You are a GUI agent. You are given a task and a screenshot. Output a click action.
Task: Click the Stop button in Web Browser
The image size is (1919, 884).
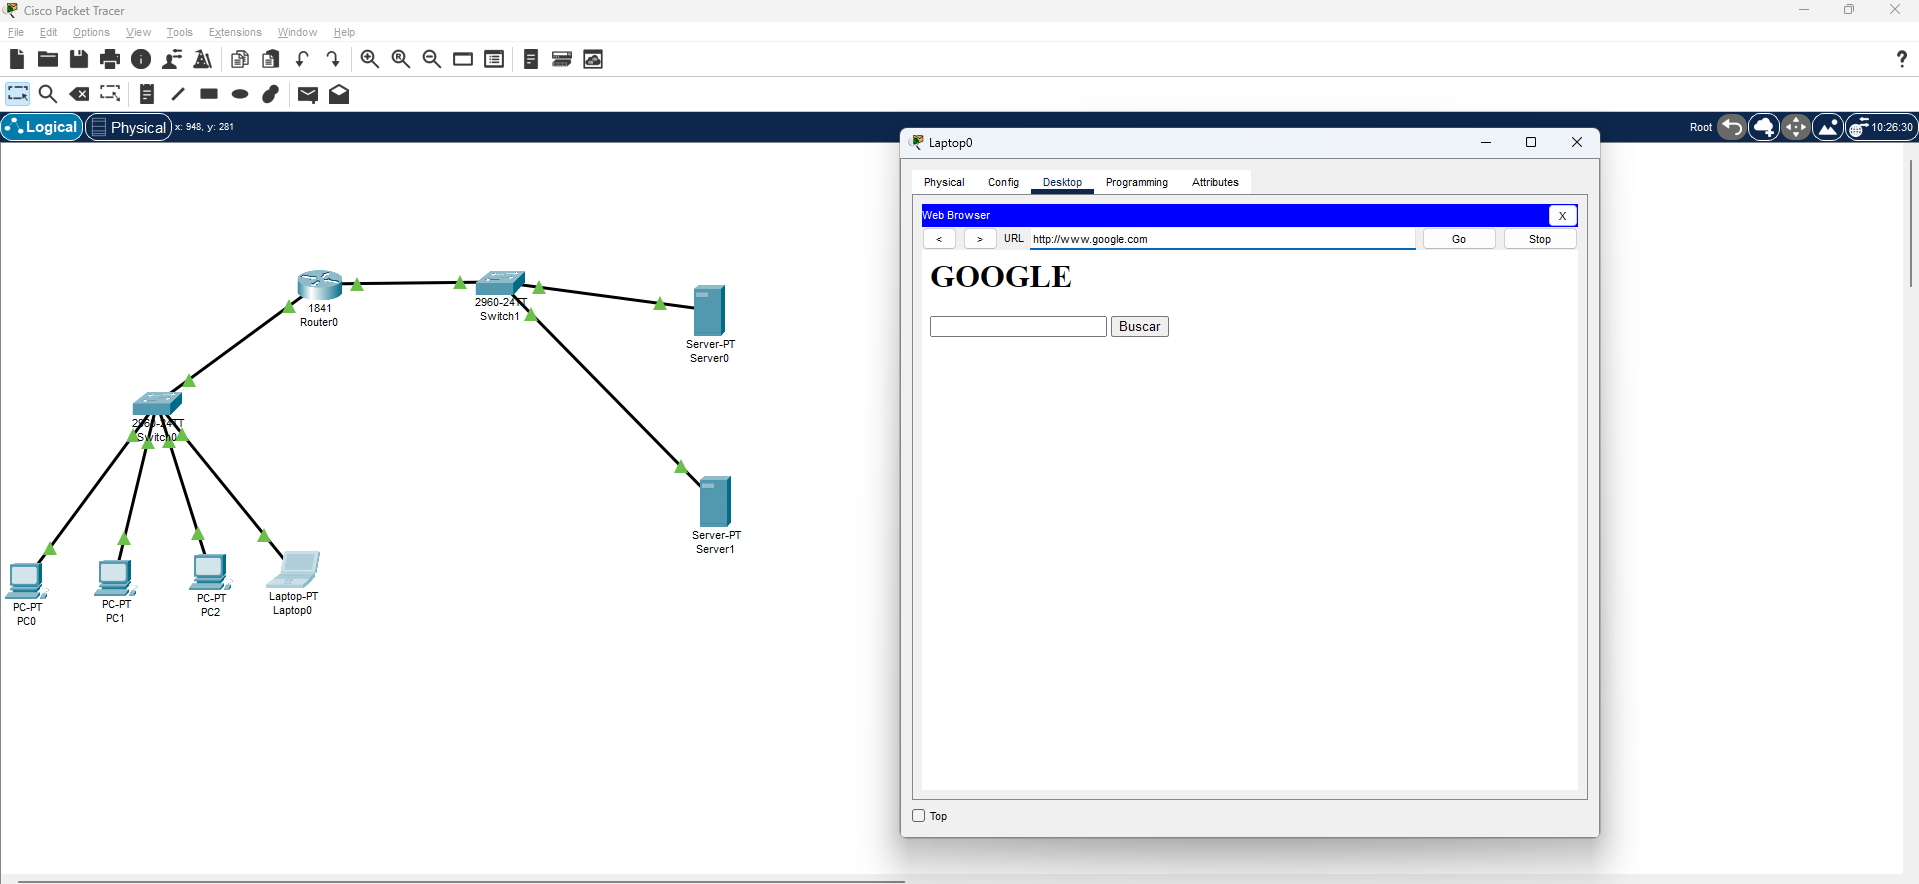tap(1540, 239)
